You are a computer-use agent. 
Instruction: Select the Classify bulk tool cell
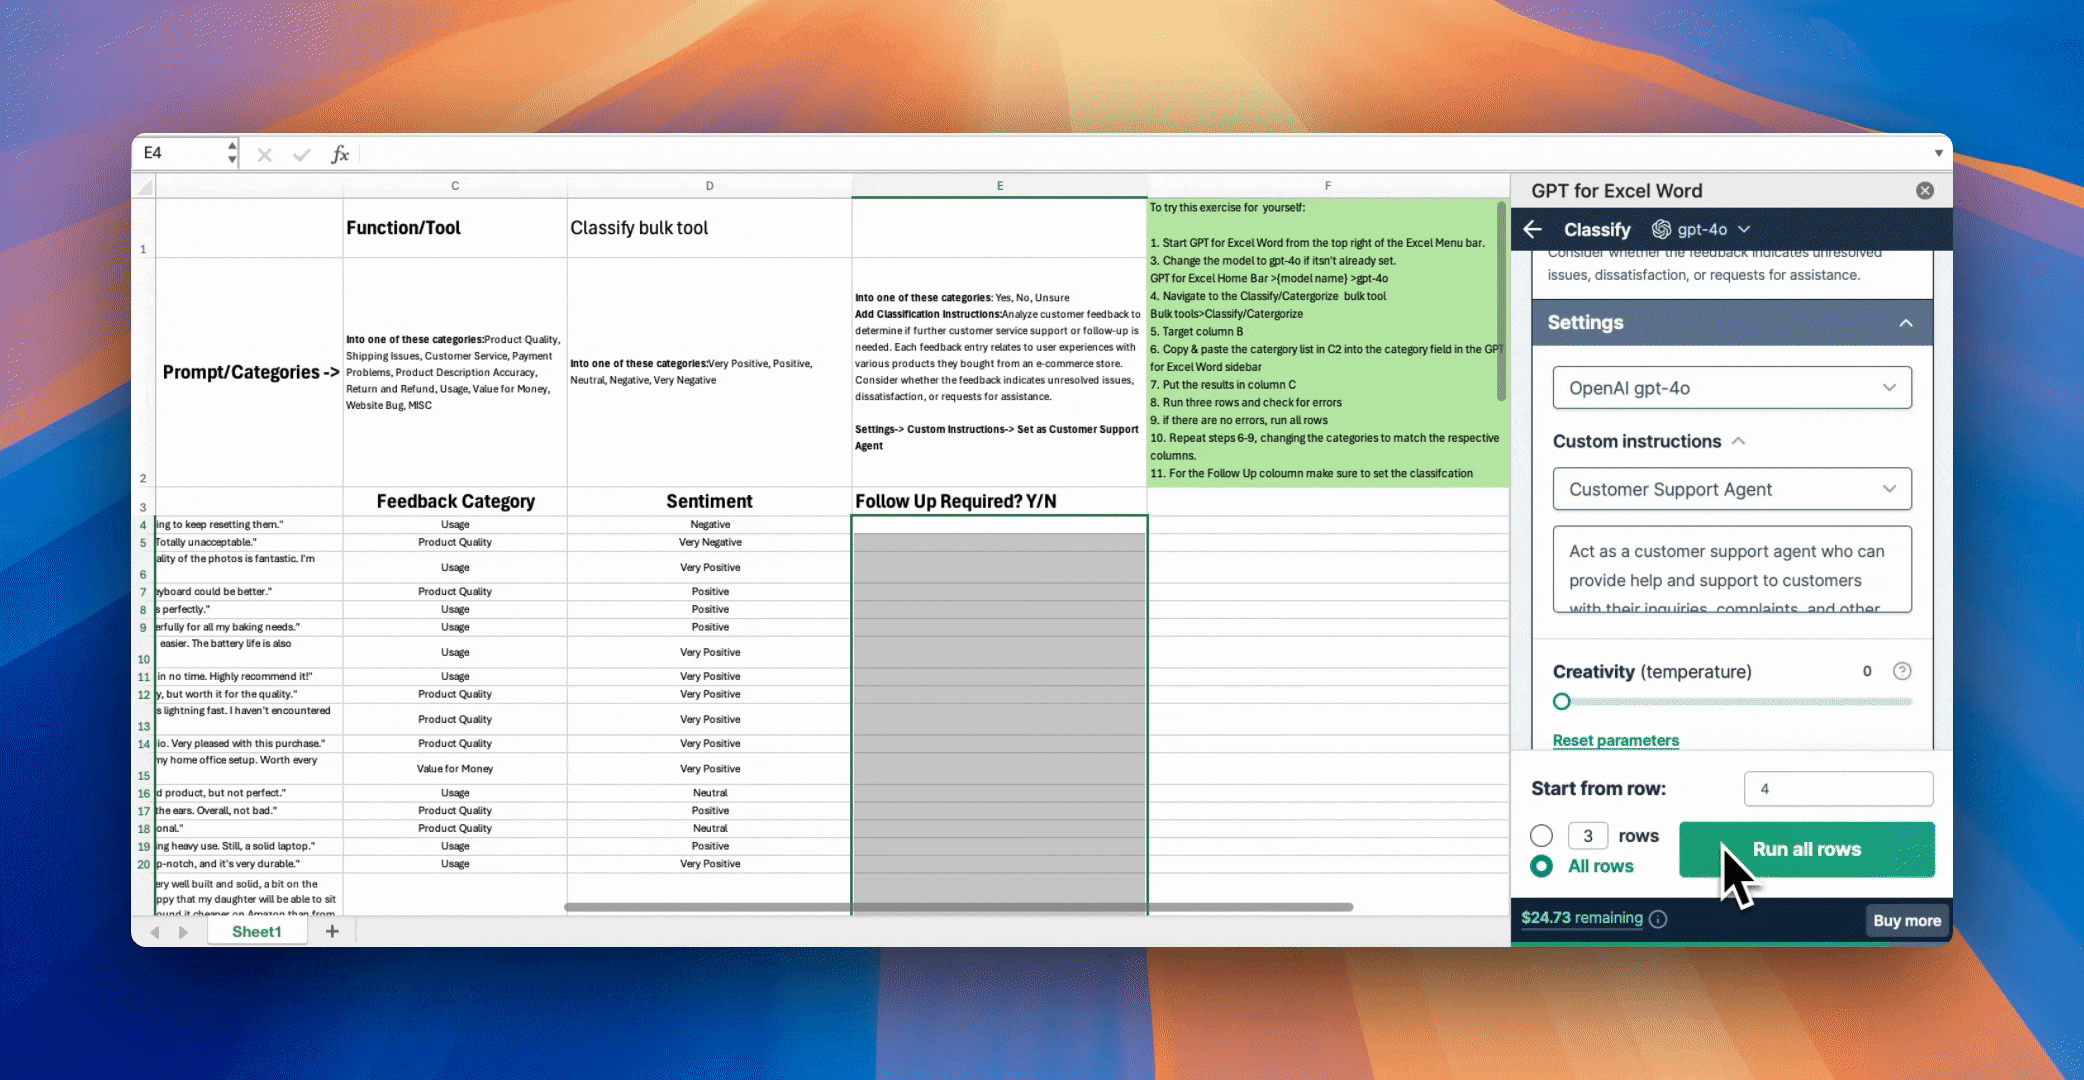709,228
